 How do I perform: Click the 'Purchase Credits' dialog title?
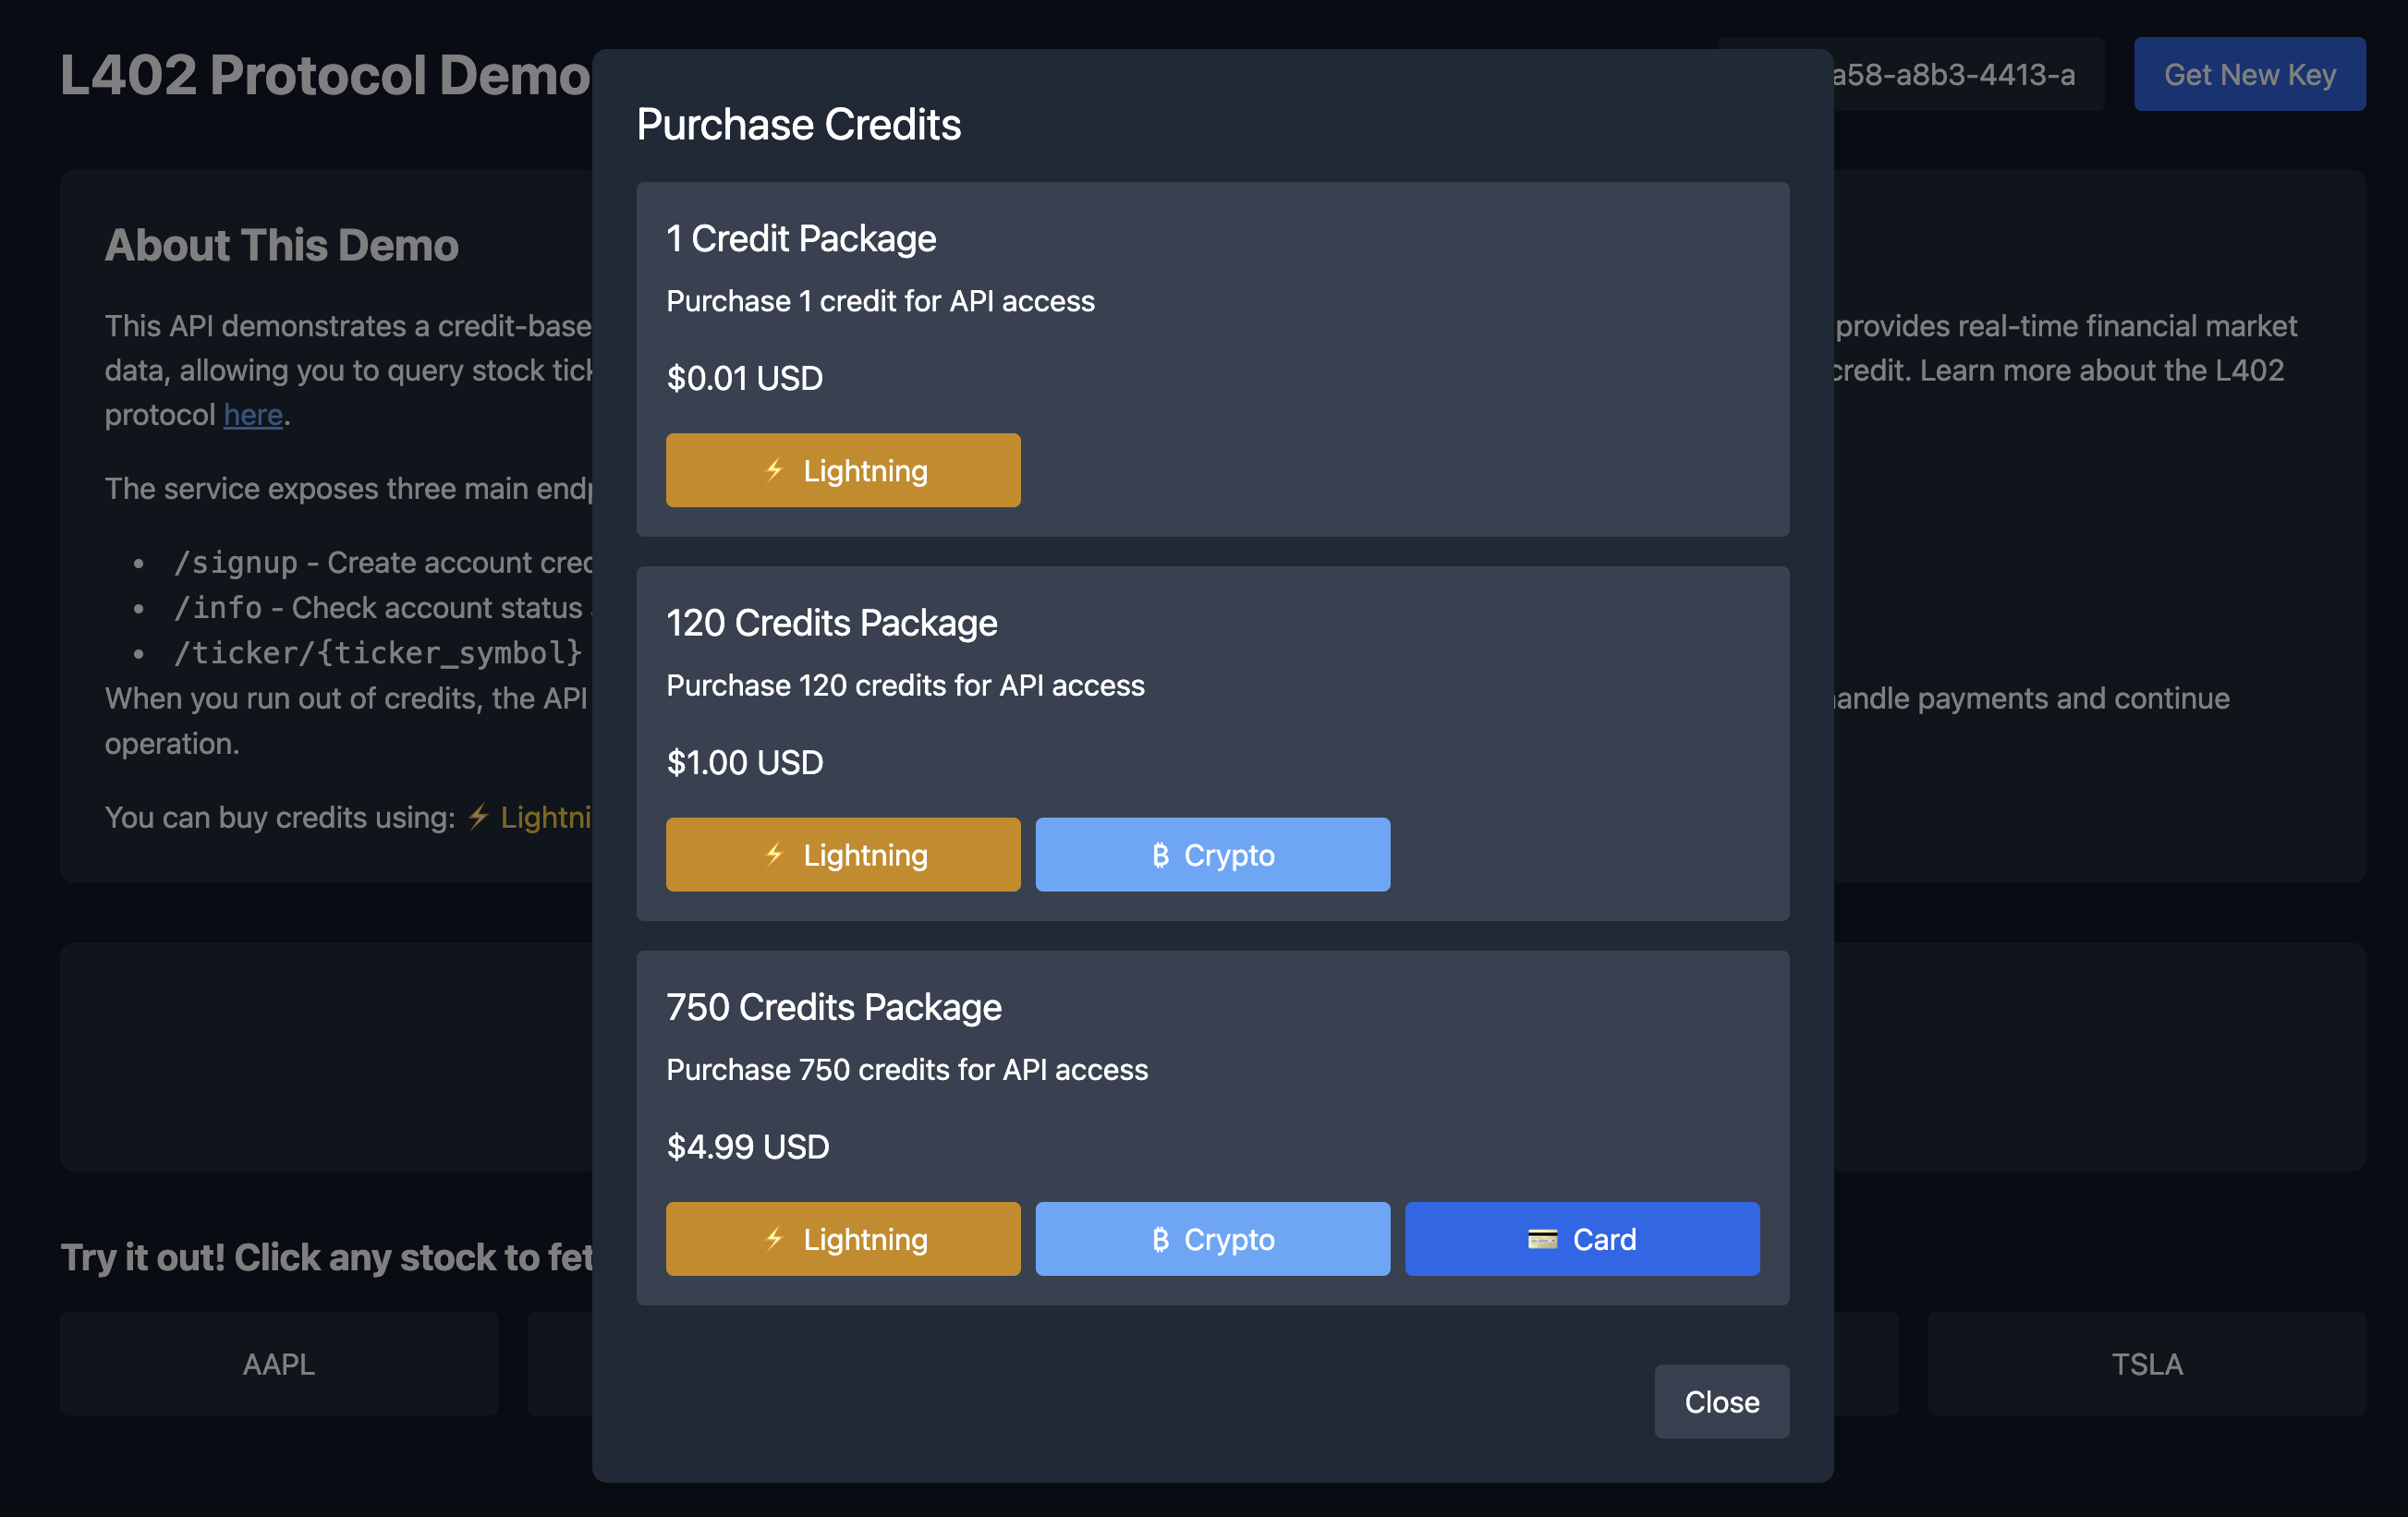pos(799,125)
